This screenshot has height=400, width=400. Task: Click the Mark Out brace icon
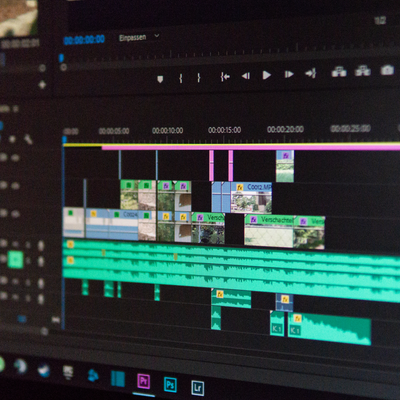coord(199,78)
